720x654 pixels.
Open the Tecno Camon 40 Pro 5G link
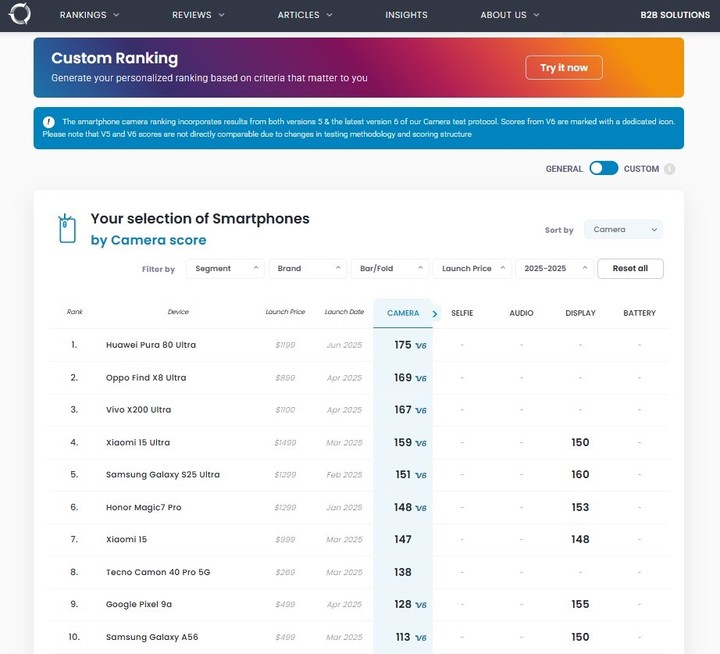tap(158, 572)
